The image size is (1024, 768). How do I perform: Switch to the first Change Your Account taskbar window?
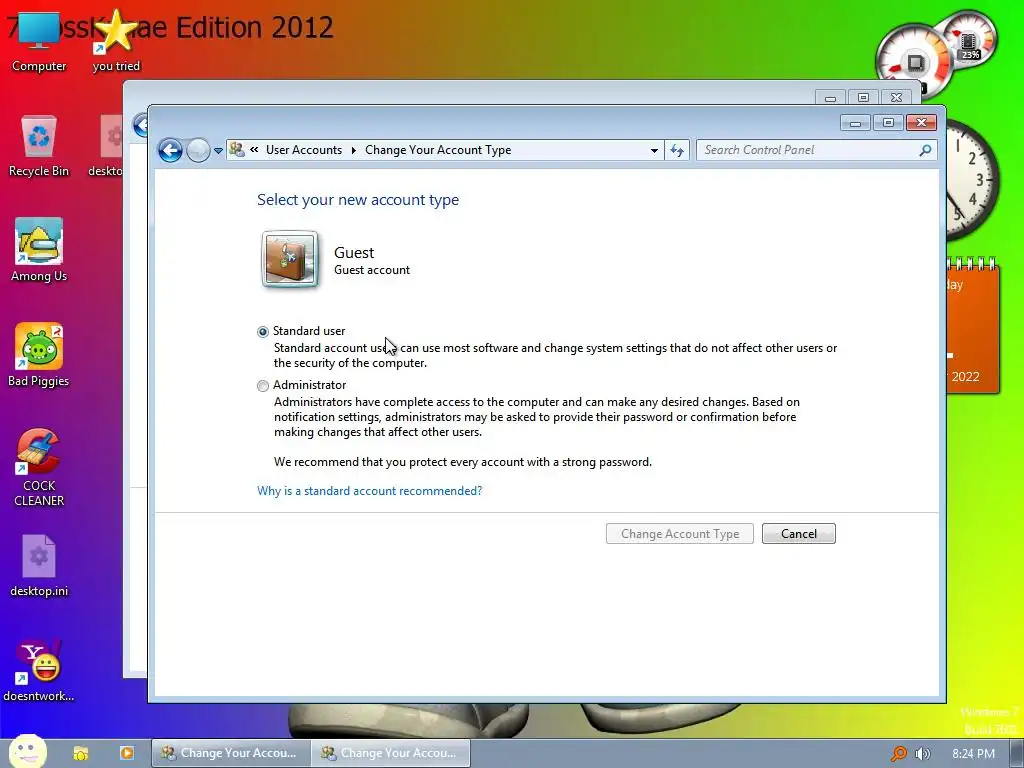(231, 753)
